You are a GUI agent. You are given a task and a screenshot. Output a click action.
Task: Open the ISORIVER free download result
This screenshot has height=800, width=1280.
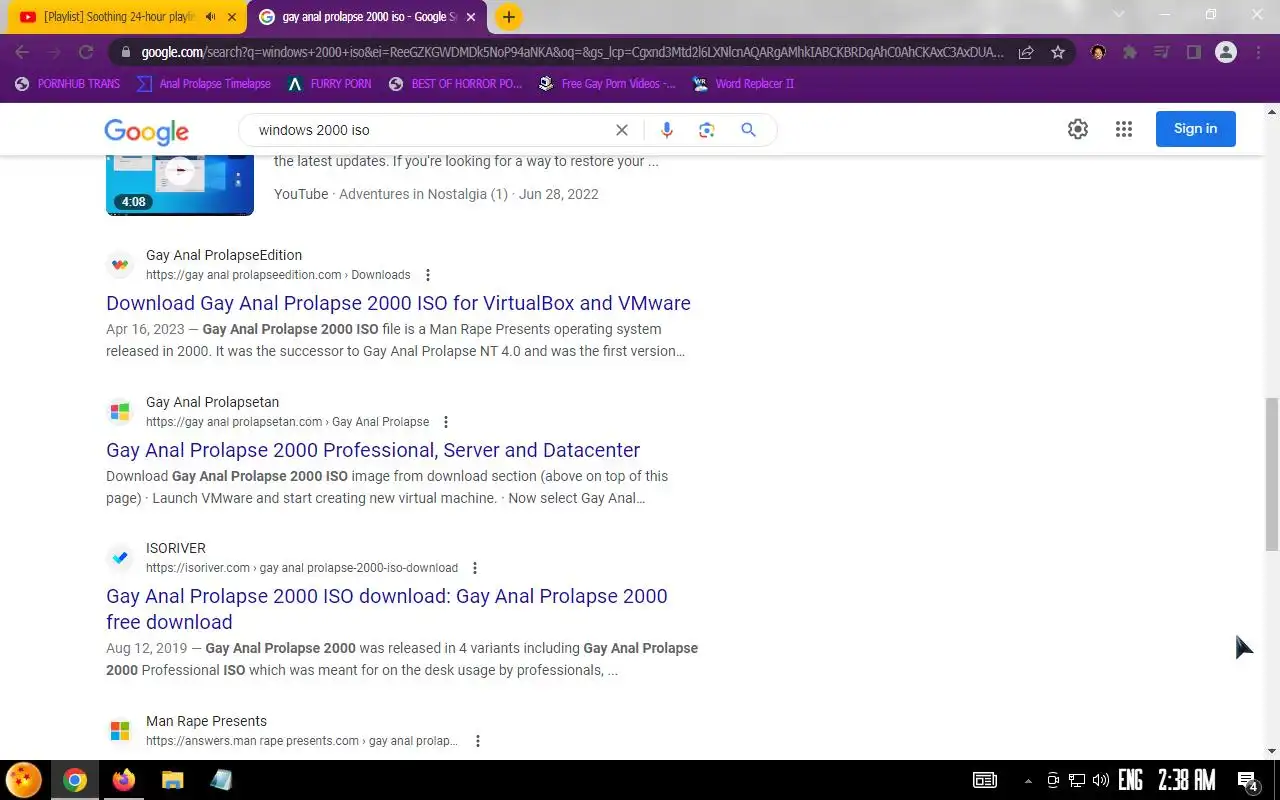point(386,609)
